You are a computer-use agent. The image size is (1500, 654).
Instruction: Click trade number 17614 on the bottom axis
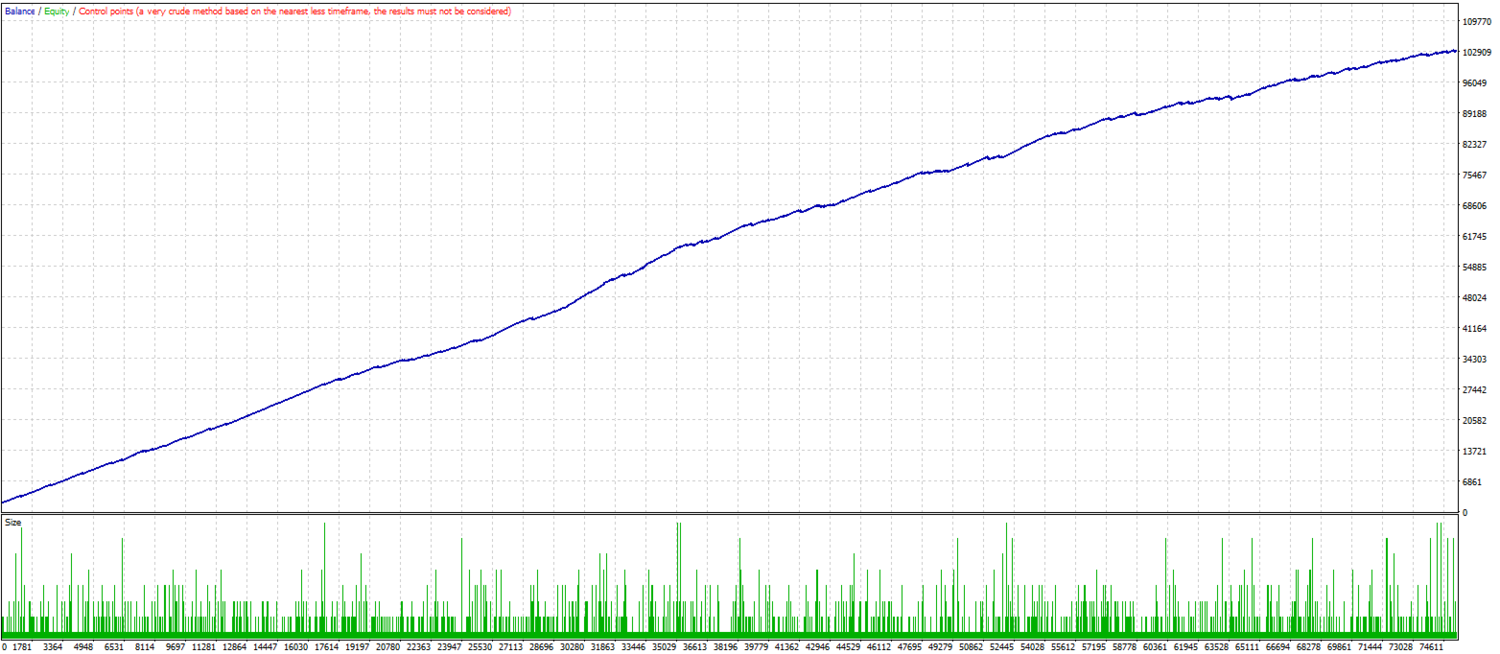click(327, 647)
